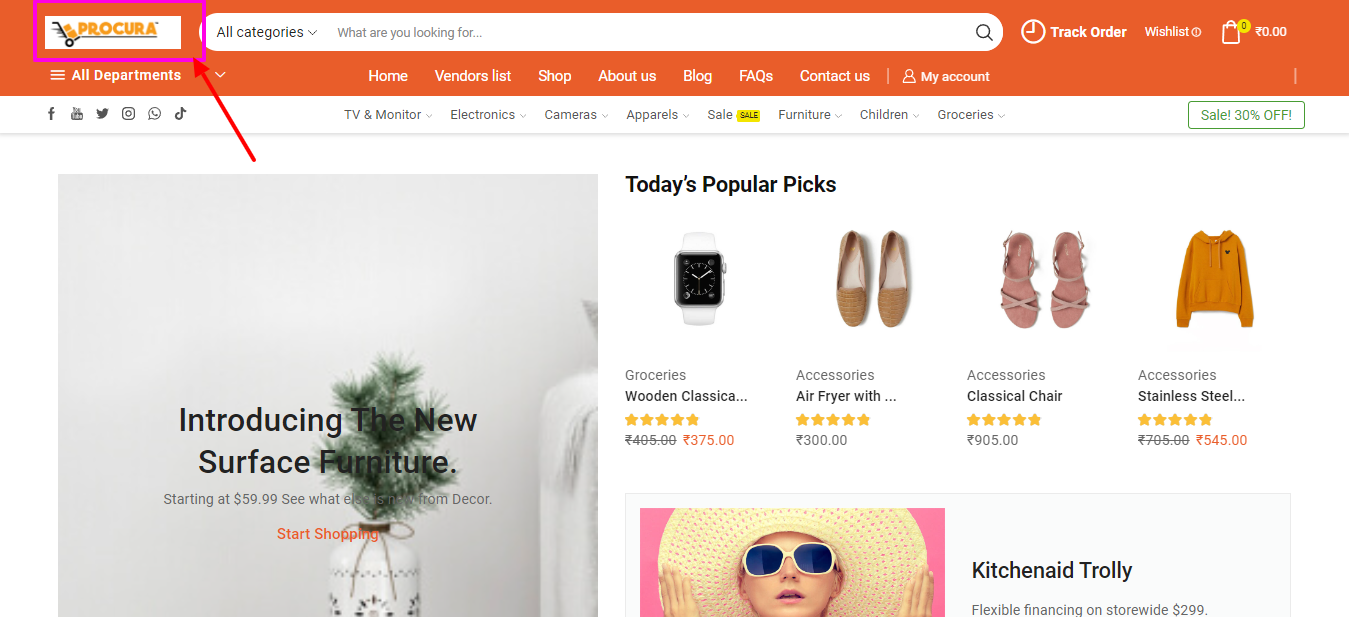Open the WhatsApp social link
1349x617 pixels.
pos(154,114)
